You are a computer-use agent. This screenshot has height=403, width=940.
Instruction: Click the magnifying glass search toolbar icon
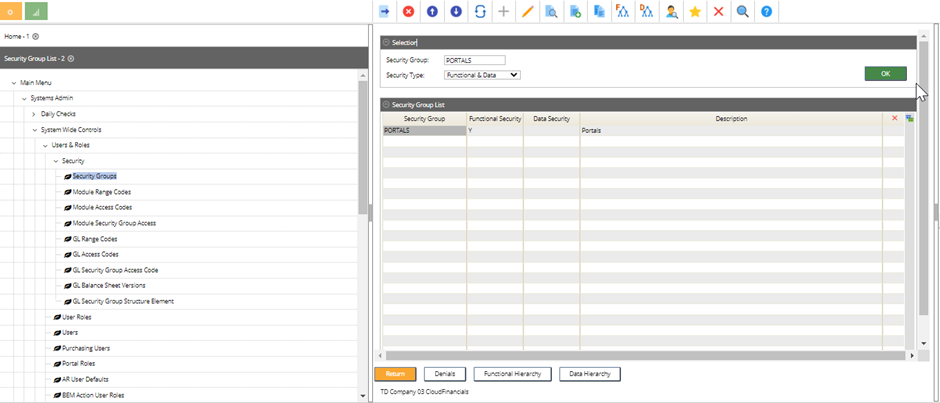pos(743,11)
